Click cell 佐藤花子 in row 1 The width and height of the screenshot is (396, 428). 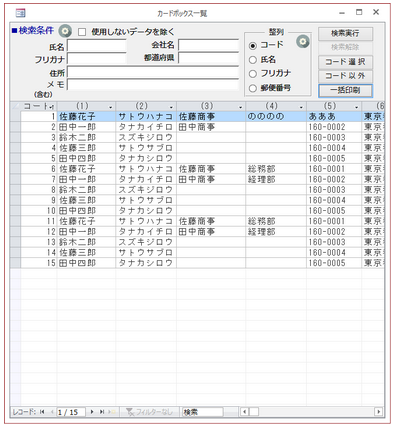(x=86, y=116)
